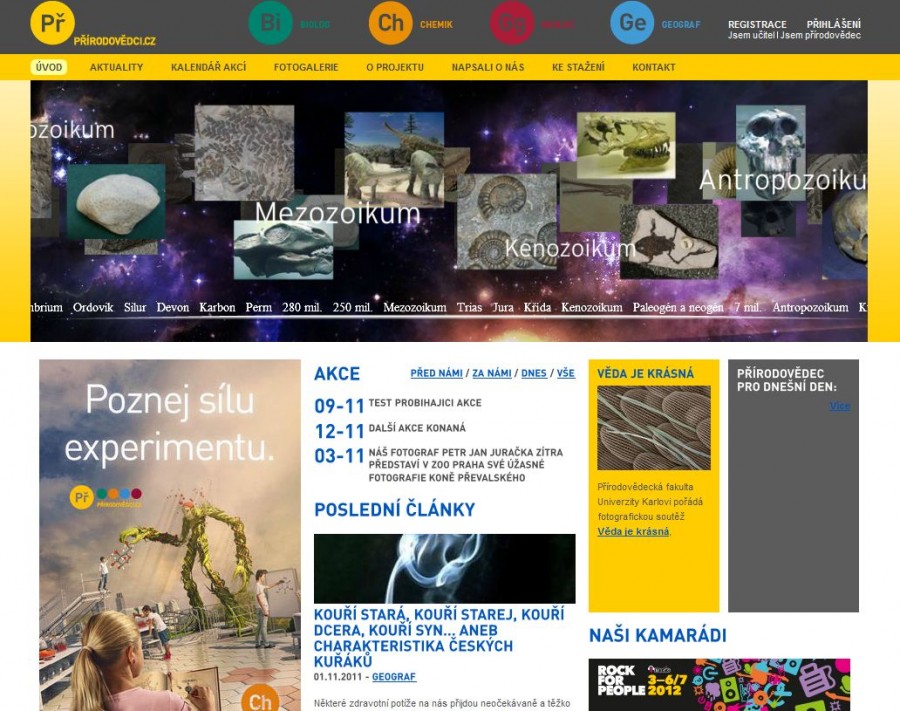
Task: Open the ammonite fossils image
Action: [506, 207]
